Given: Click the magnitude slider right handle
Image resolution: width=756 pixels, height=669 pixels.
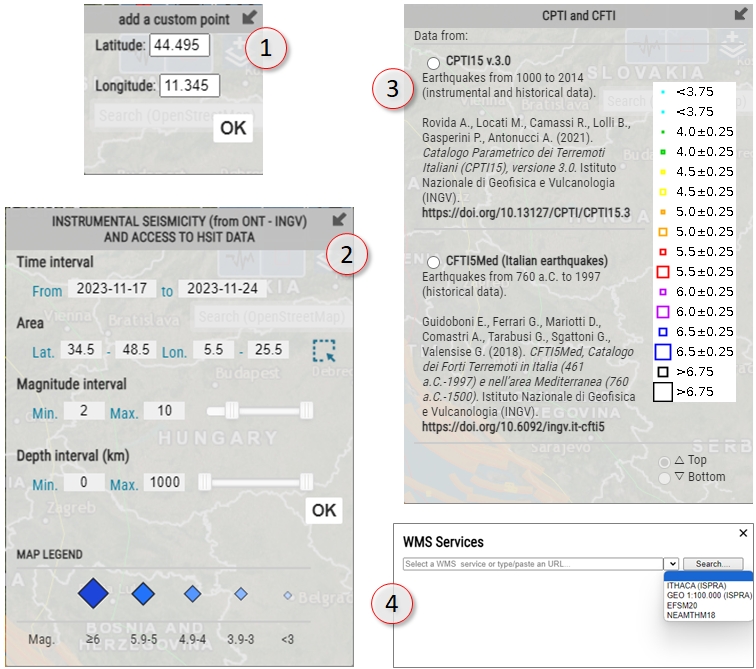Looking at the screenshot, I should pos(307,411).
